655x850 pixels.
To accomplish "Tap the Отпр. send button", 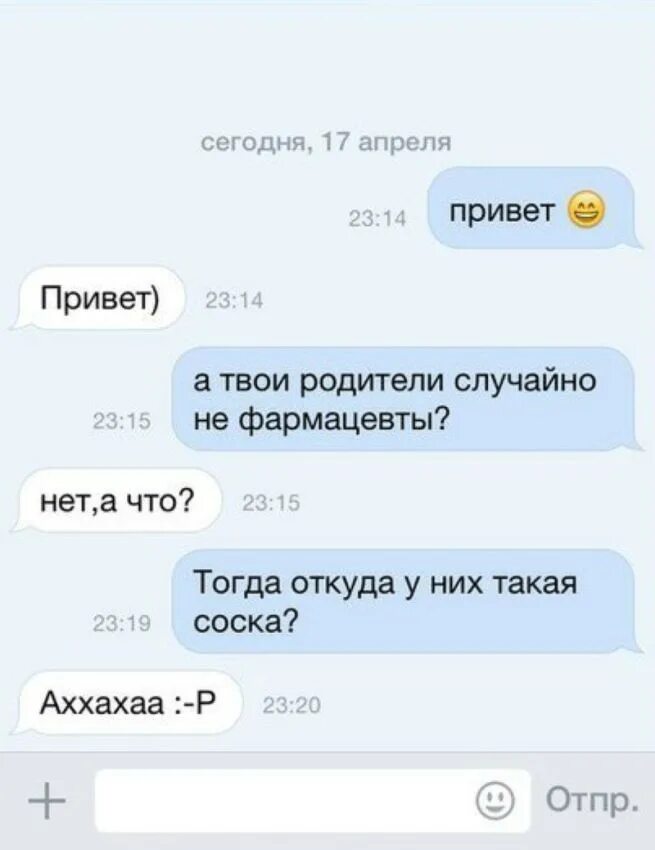I will [590, 801].
